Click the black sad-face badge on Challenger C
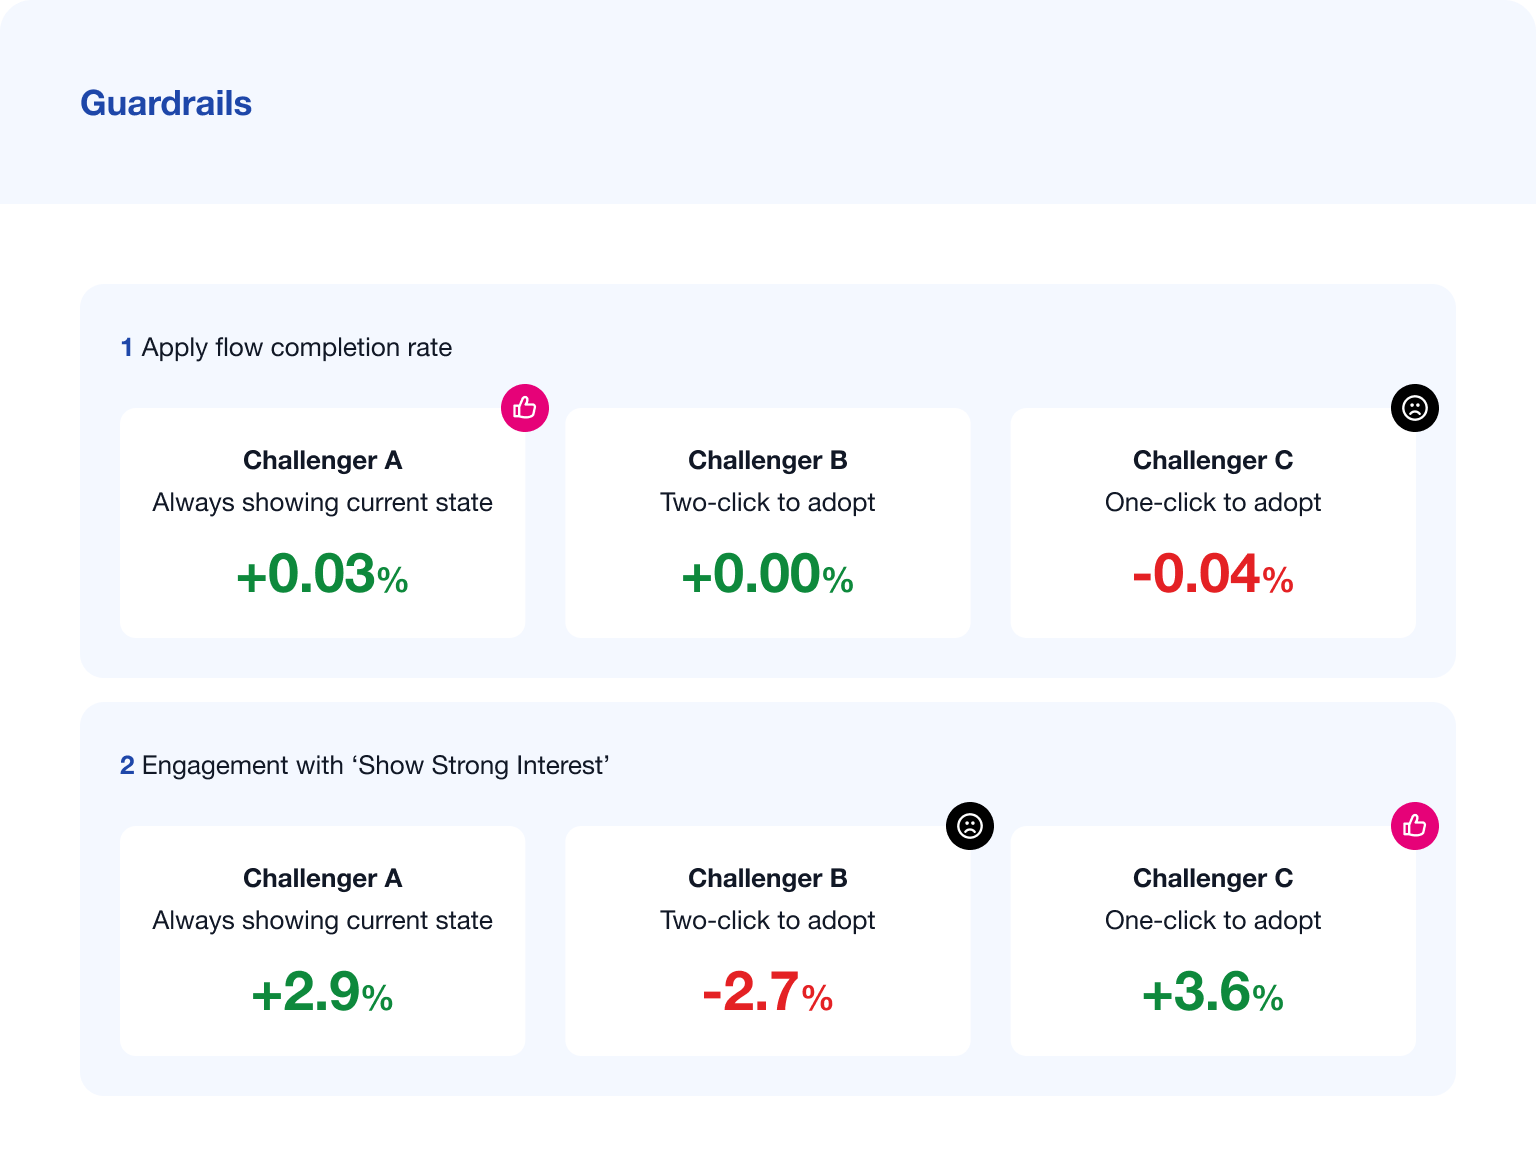Screen dimensions: 1536x1176 (x=1415, y=408)
